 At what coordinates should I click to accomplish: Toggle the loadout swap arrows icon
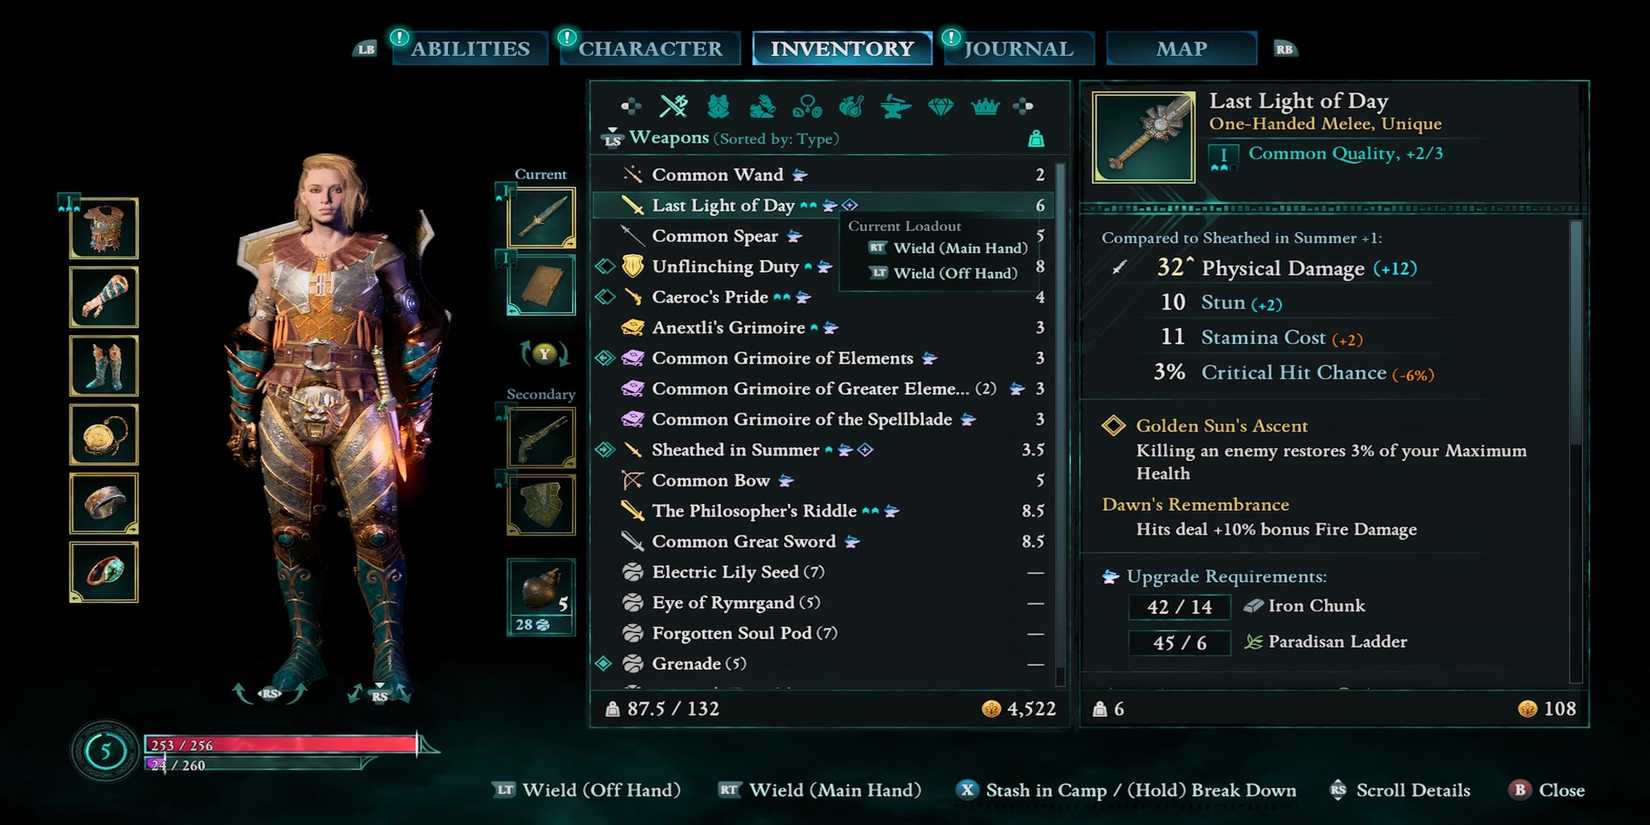[x=544, y=353]
